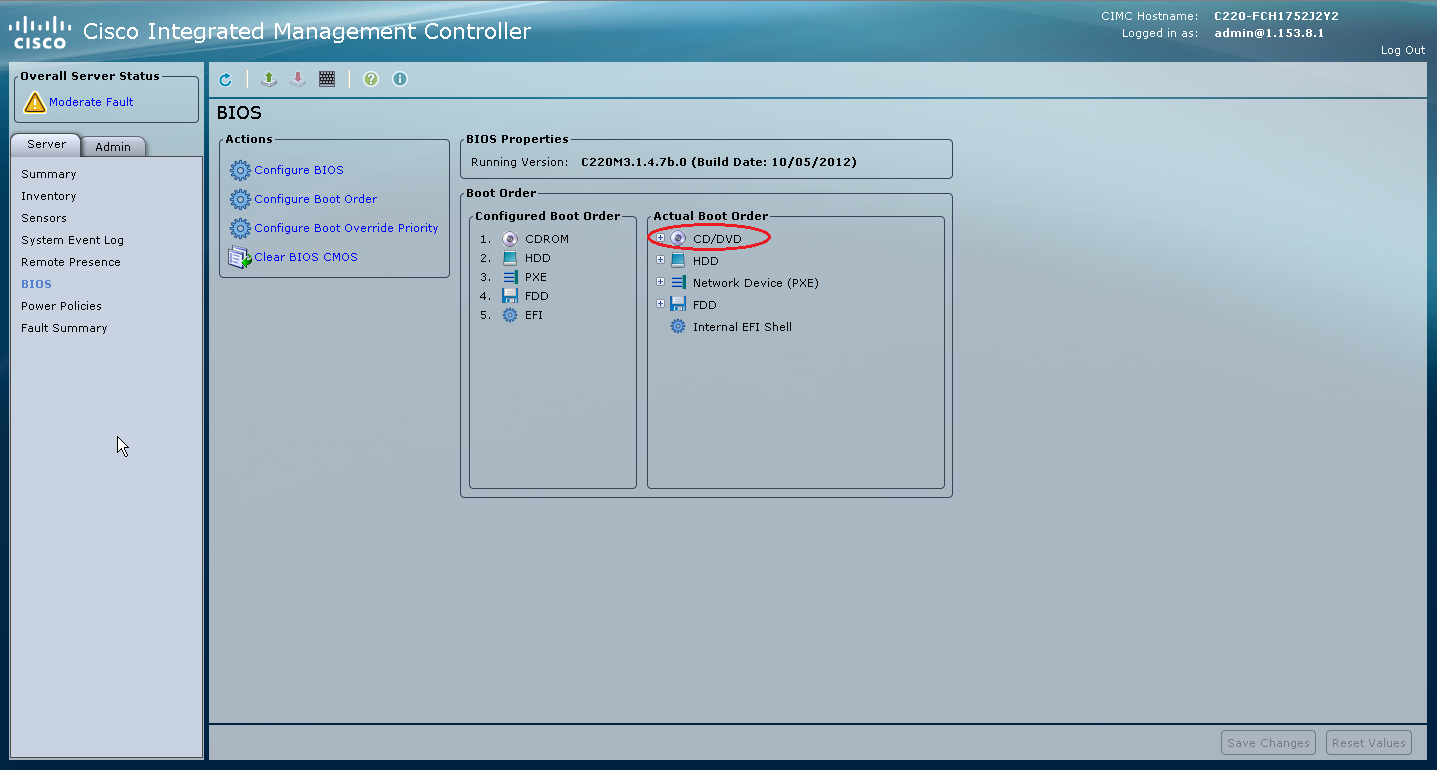Click the BIOS running version value
This screenshot has height=770, width=1437.
point(719,162)
